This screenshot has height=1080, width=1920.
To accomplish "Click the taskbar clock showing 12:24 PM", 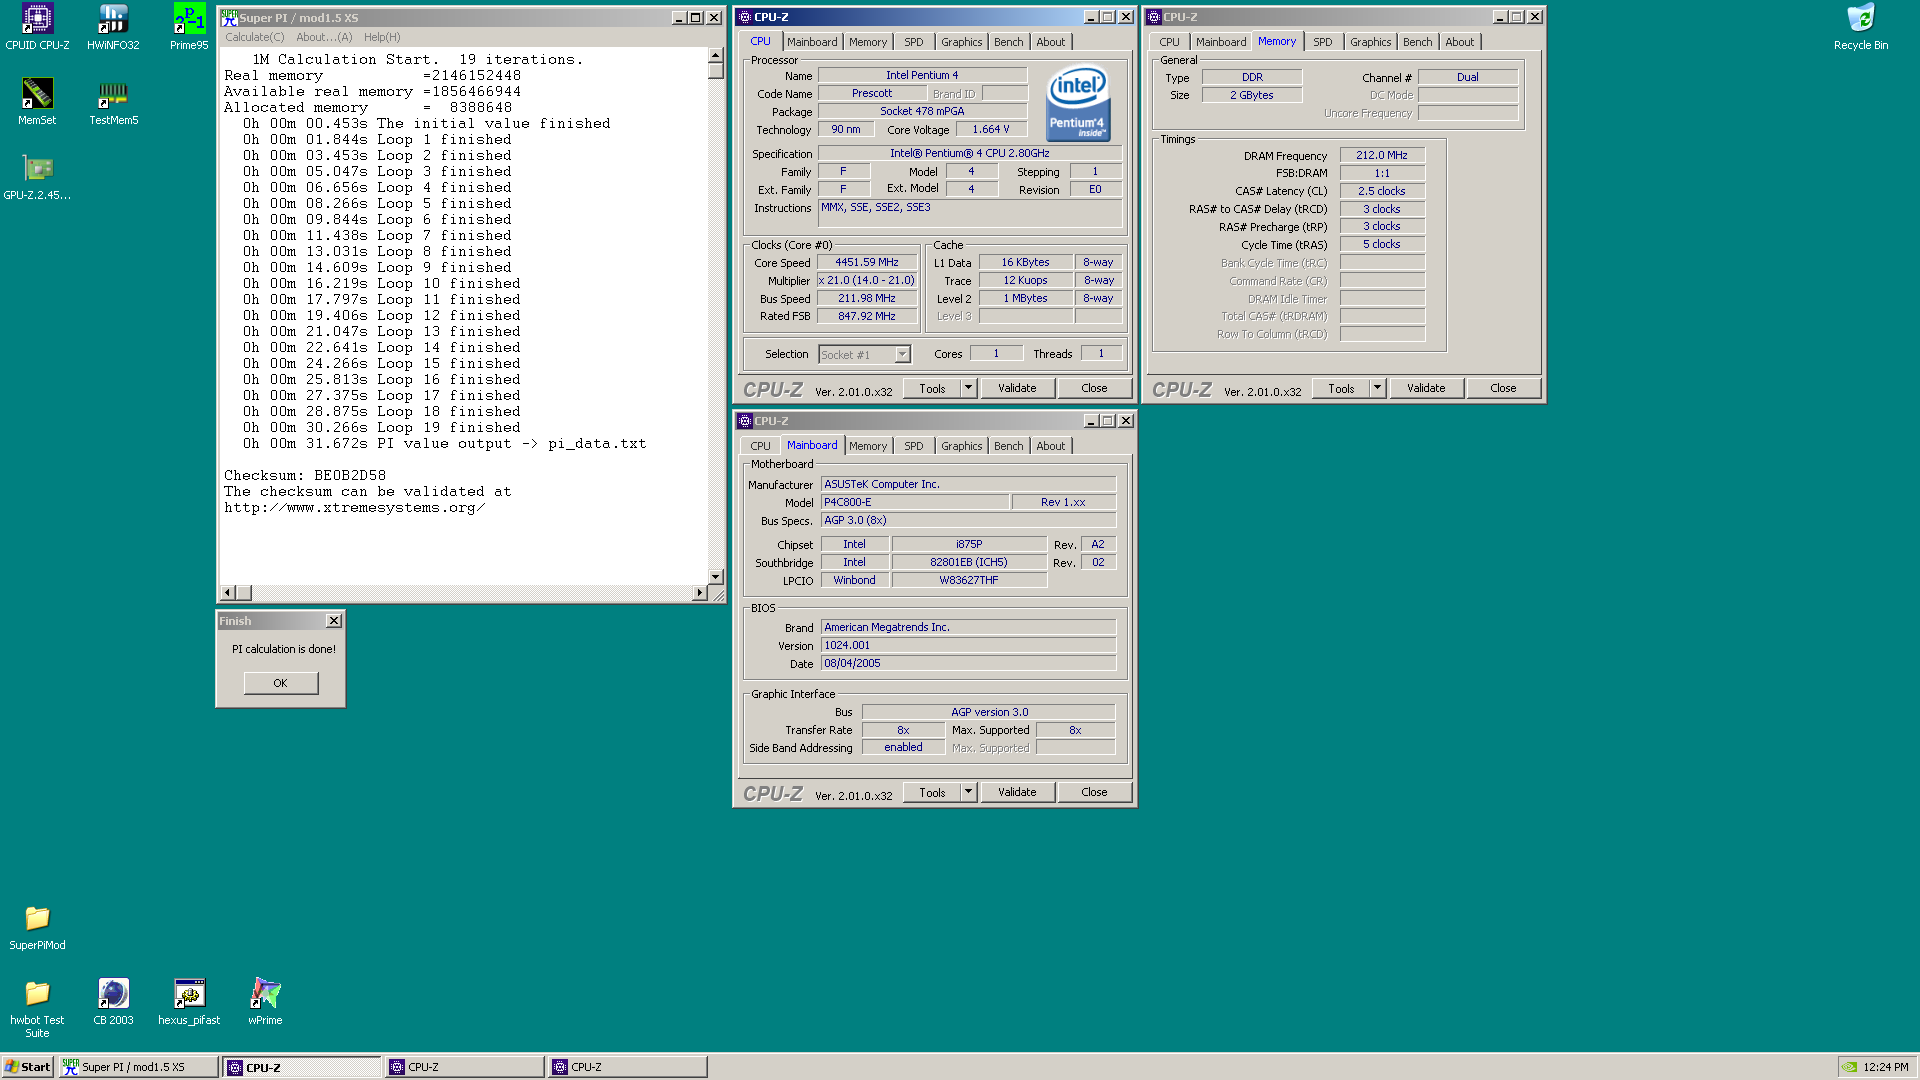I will click(1886, 1067).
